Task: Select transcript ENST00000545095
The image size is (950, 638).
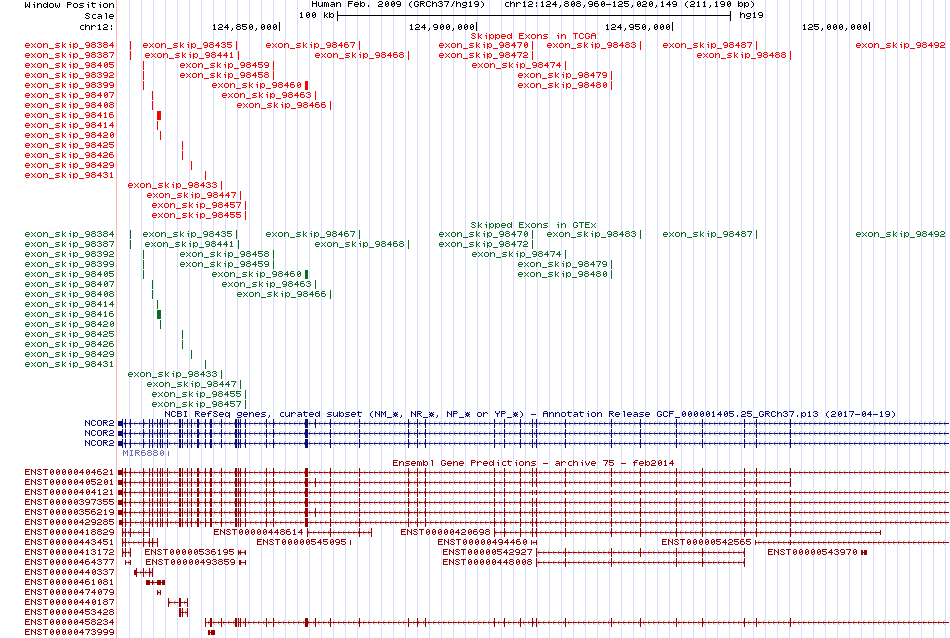Action: click(x=301, y=542)
